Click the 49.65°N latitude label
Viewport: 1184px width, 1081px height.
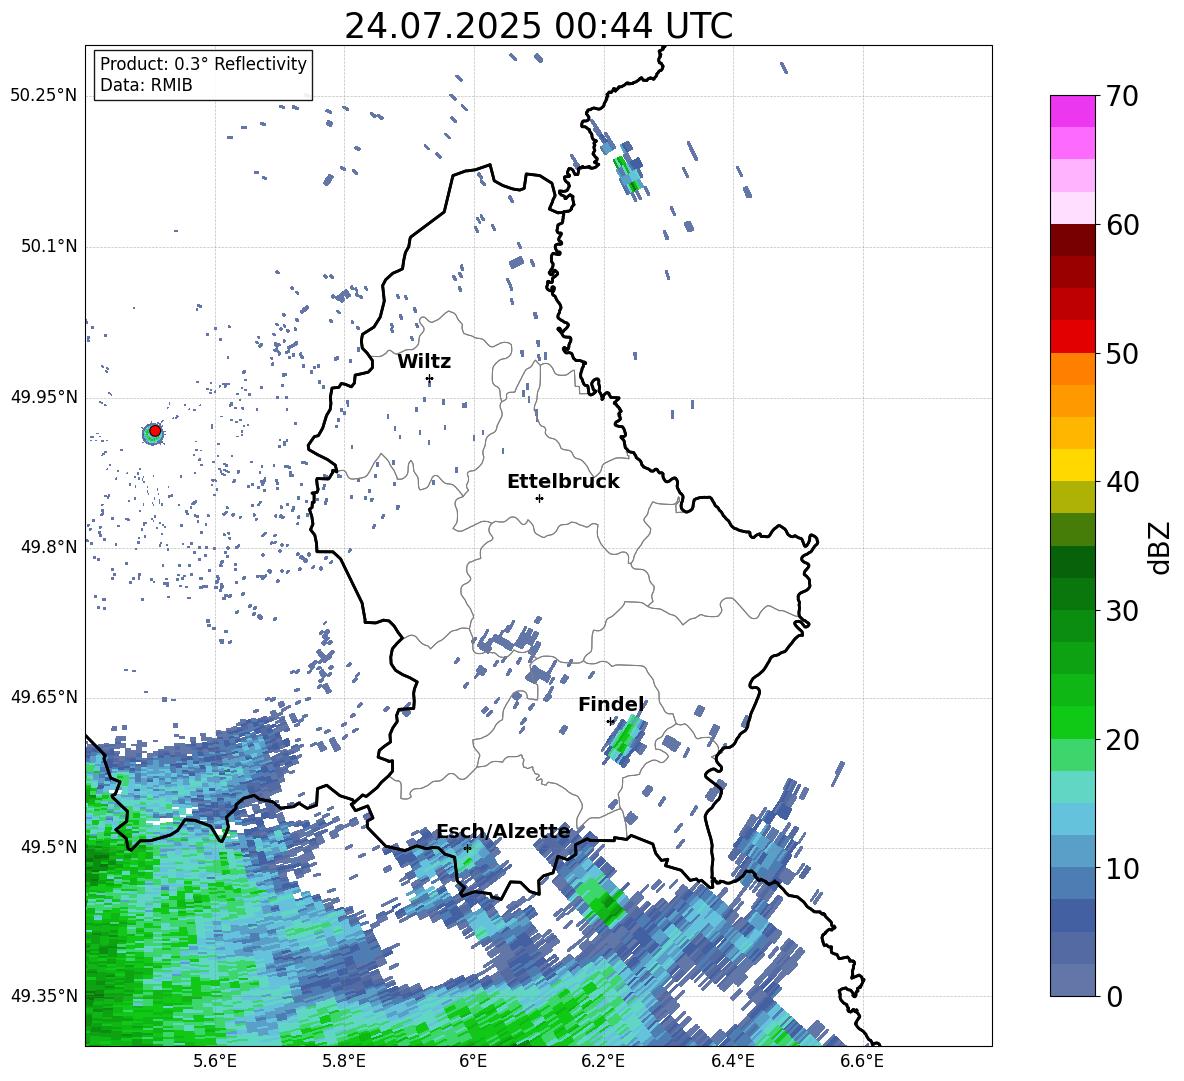tap(44, 697)
